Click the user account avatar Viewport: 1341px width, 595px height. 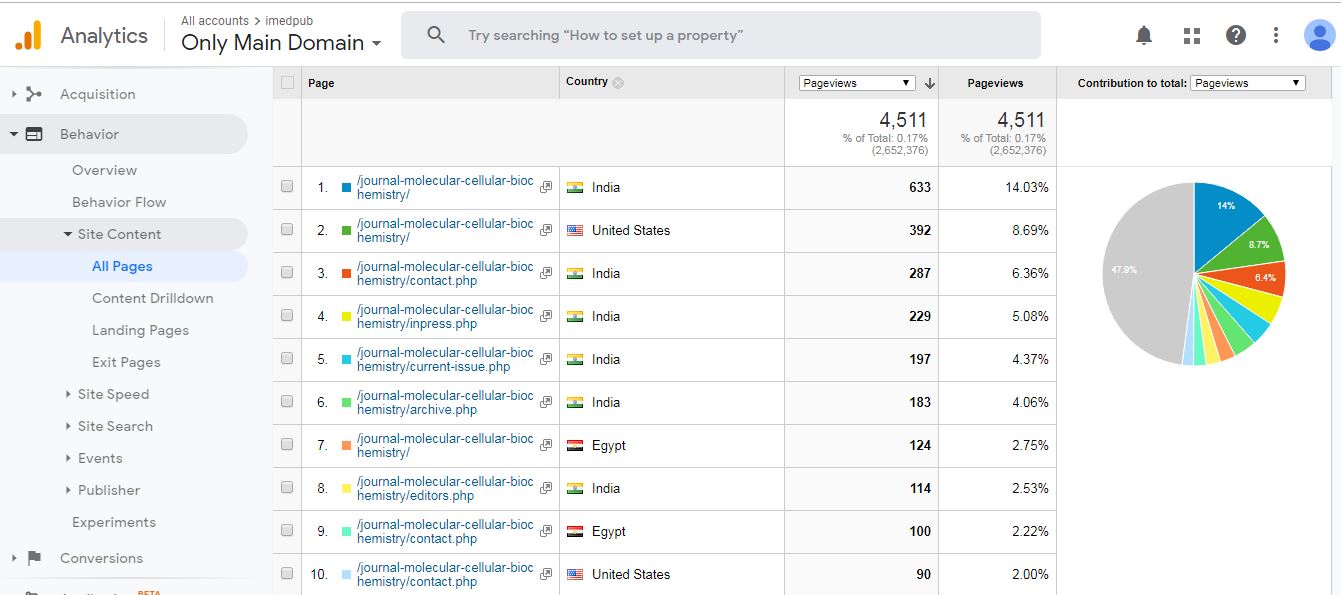point(1319,35)
